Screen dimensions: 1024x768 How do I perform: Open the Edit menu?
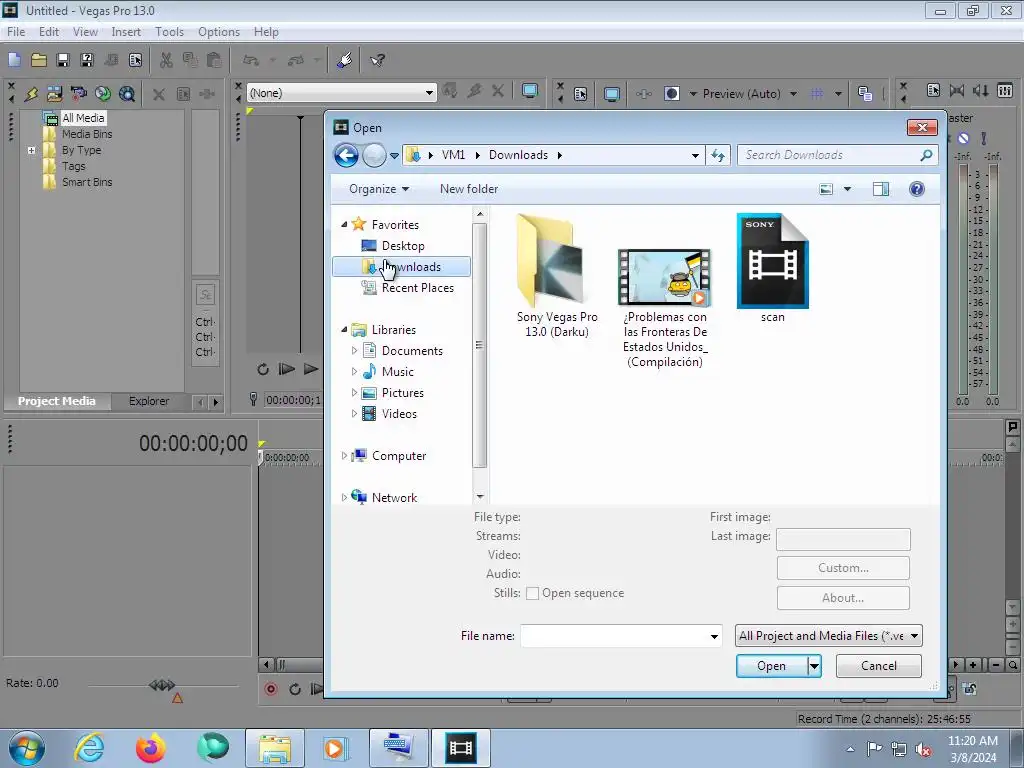49,32
